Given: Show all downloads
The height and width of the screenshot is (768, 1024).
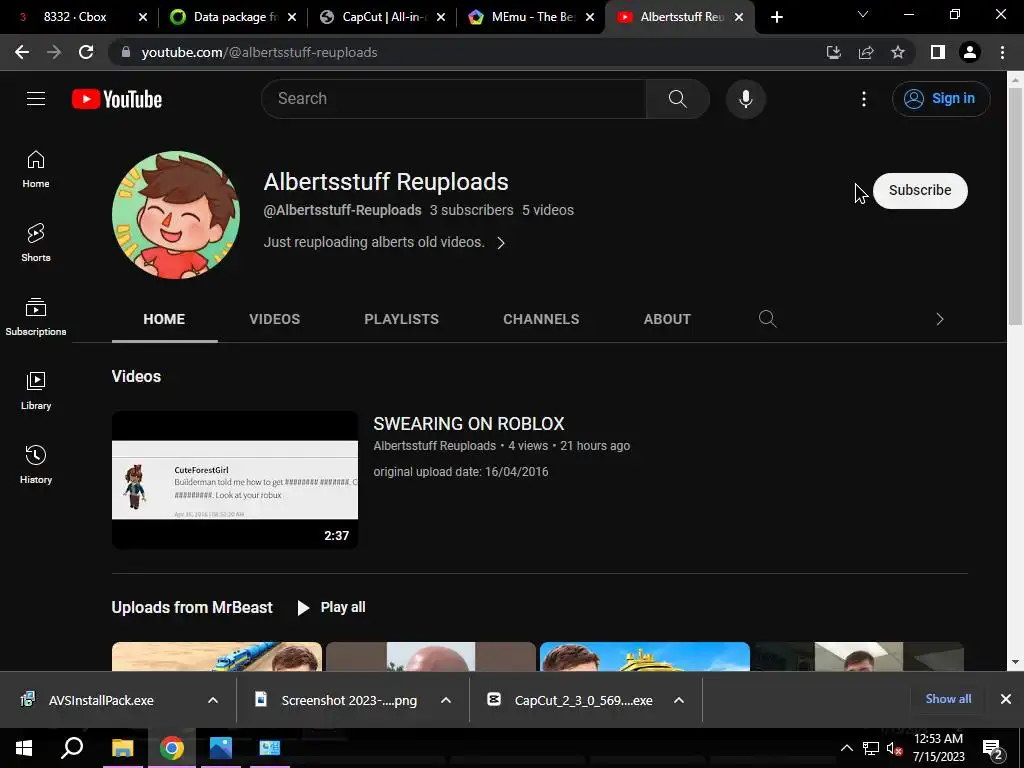Looking at the screenshot, I should (948, 699).
